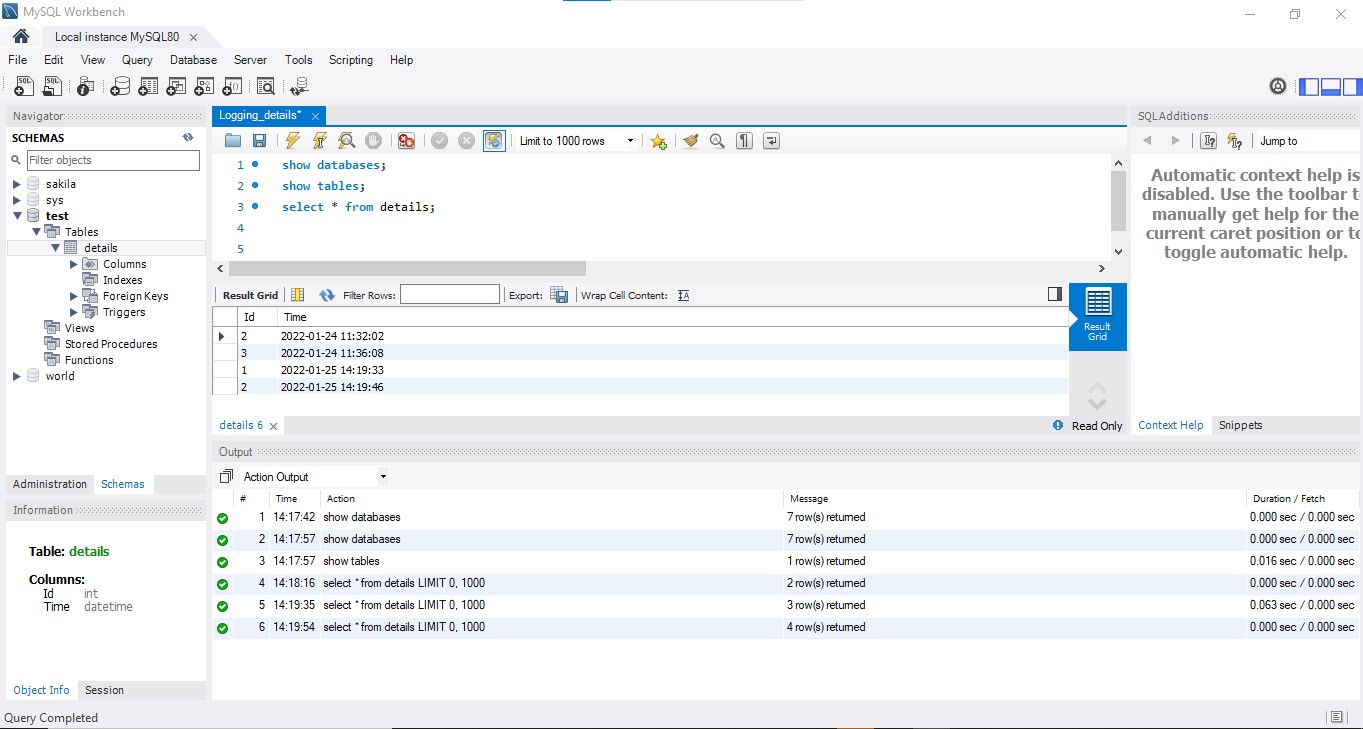
Task: Toggle invisible characters display
Action: click(744, 141)
